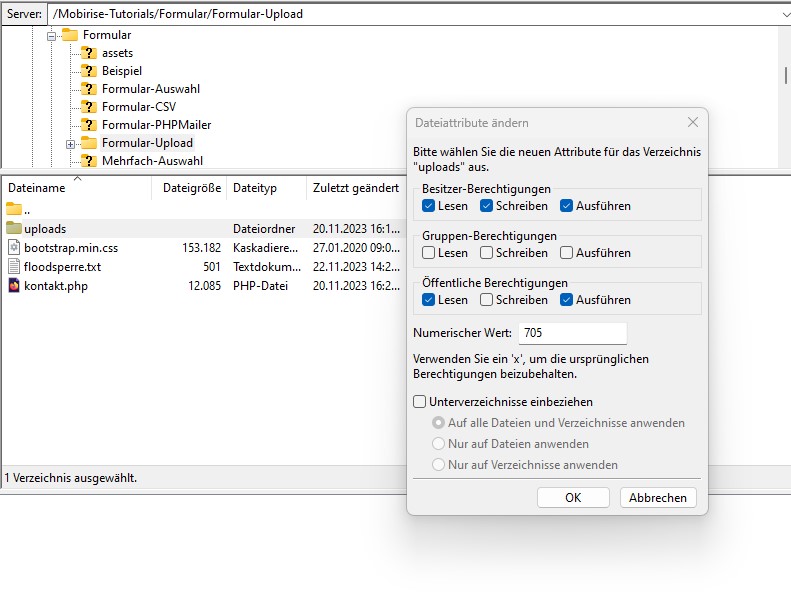
Task: Click the Server path input field
Action: pyautogui.click(x=419, y=14)
